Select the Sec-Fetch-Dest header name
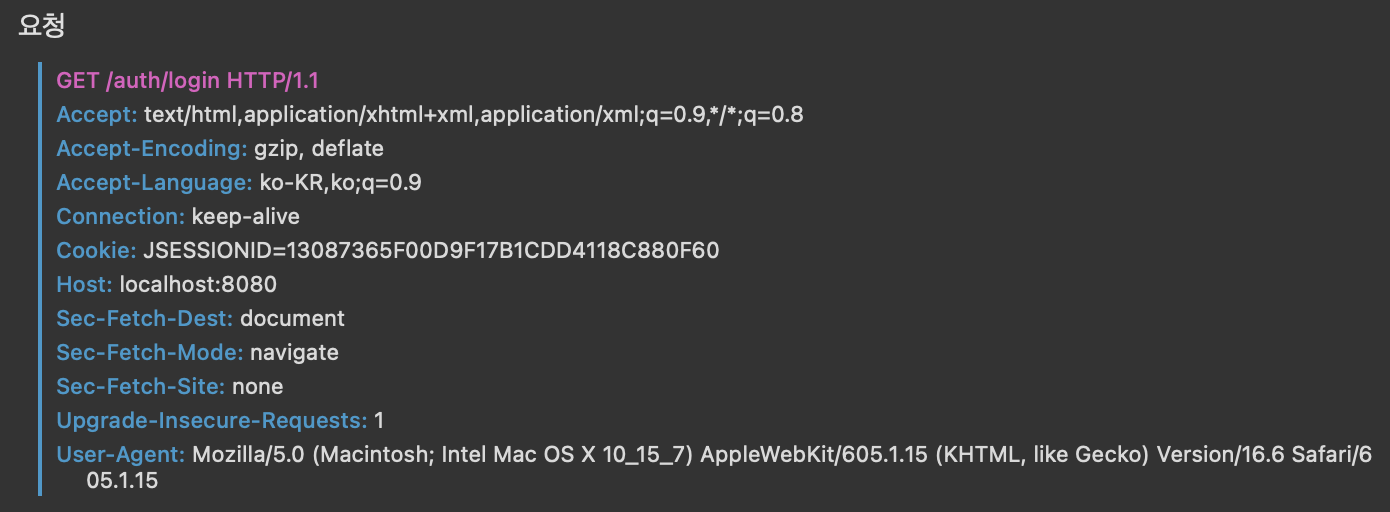Image resolution: width=1390 pixels, height=512 pixels. pos(144,319)
